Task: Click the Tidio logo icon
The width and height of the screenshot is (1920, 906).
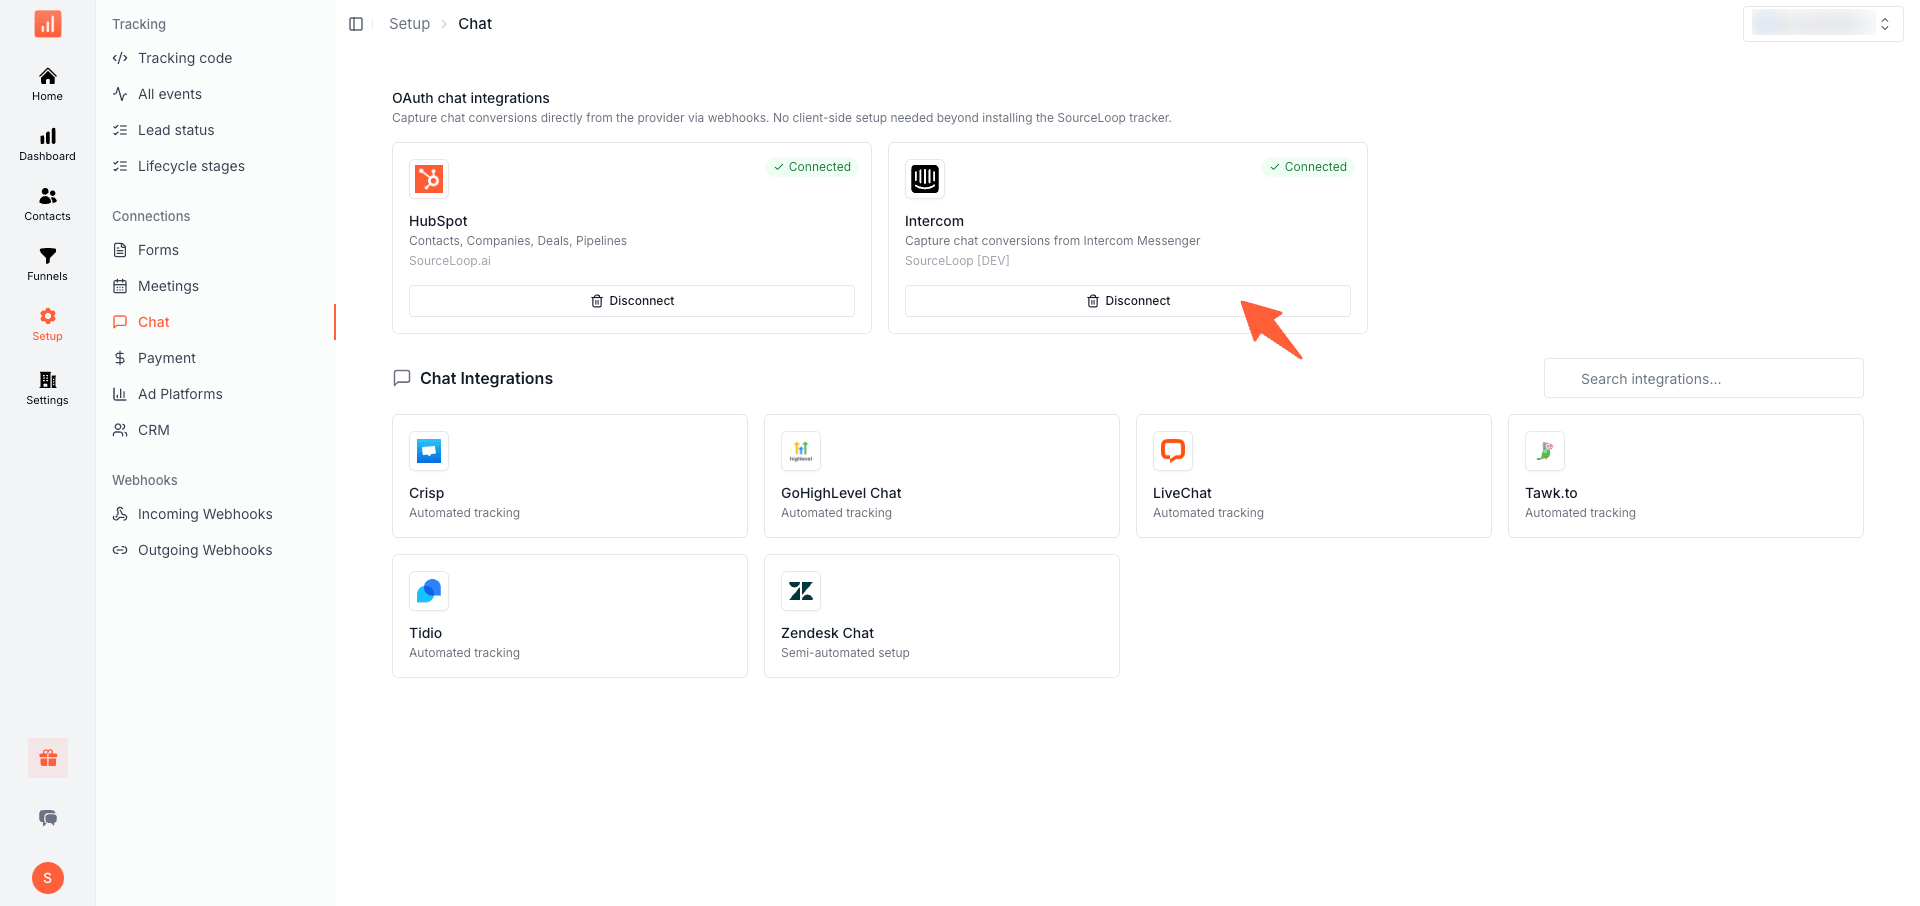Action: 429,591
